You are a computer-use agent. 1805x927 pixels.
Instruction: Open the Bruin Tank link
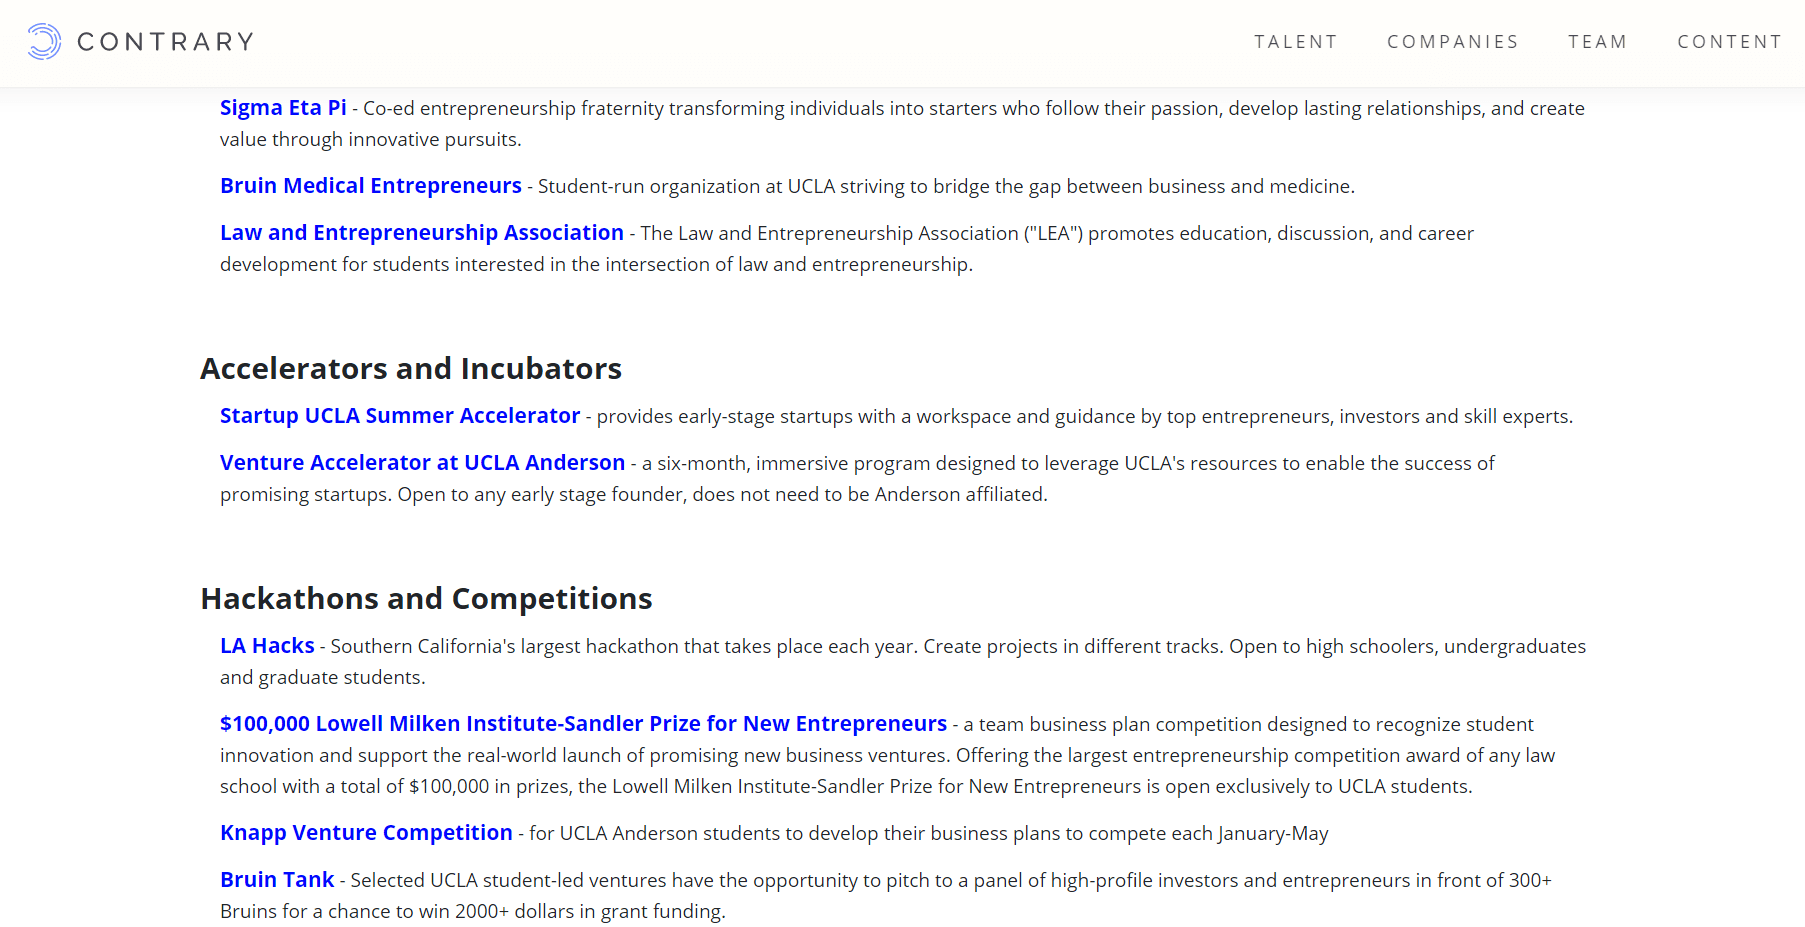(x=277, y=880)
